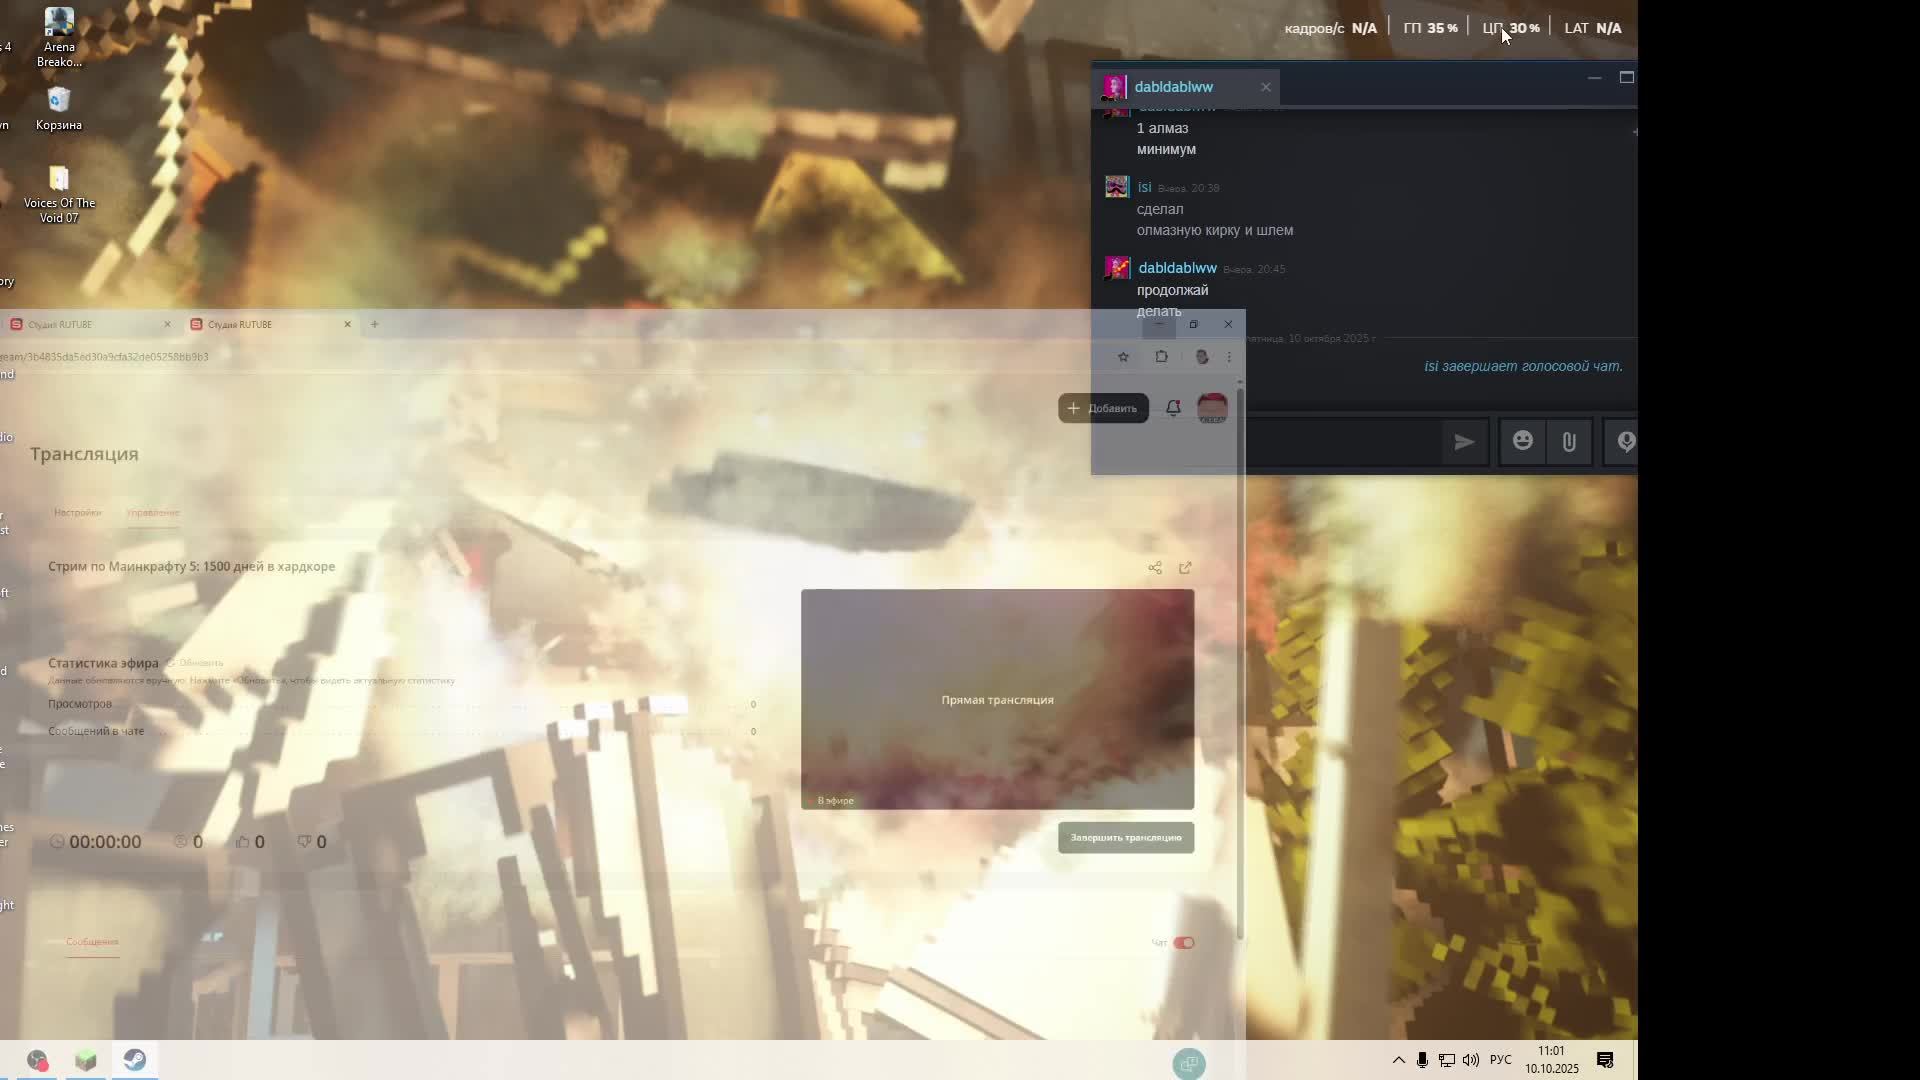
Task: Select the Сообщения tab
Action: [92, 941]
